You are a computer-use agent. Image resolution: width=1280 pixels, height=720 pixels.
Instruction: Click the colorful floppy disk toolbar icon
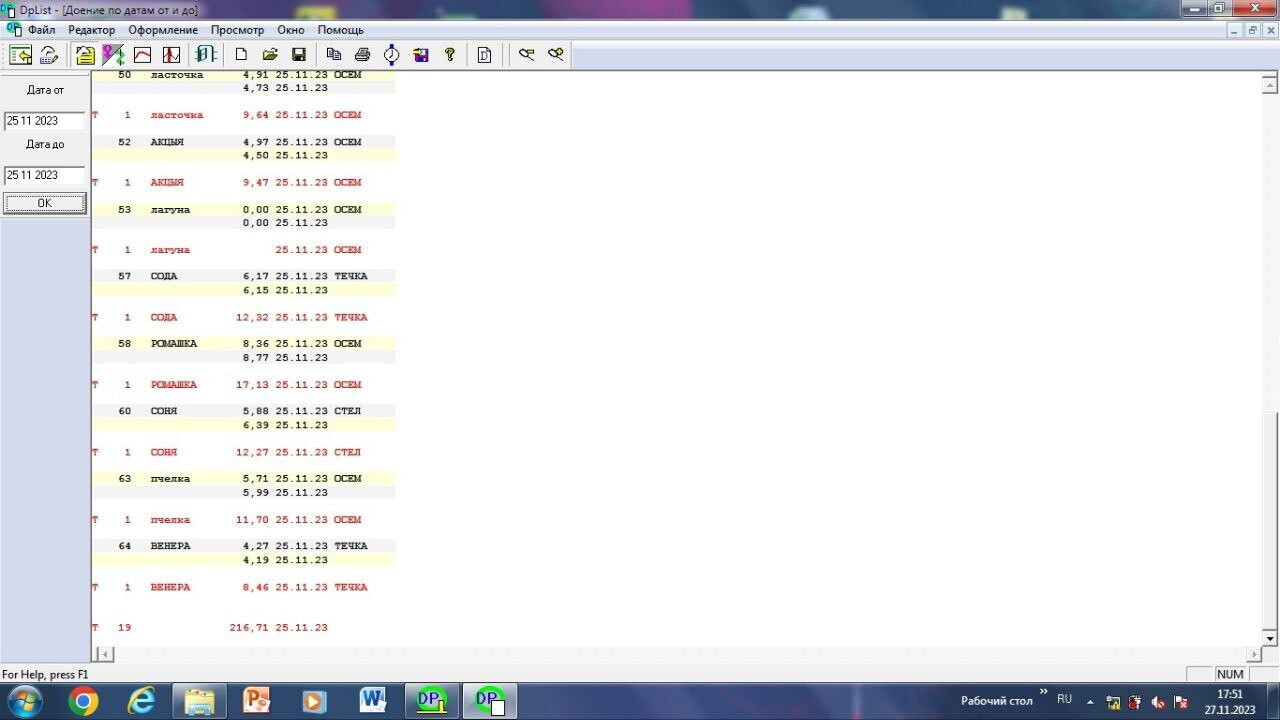(x=421, y=55)
